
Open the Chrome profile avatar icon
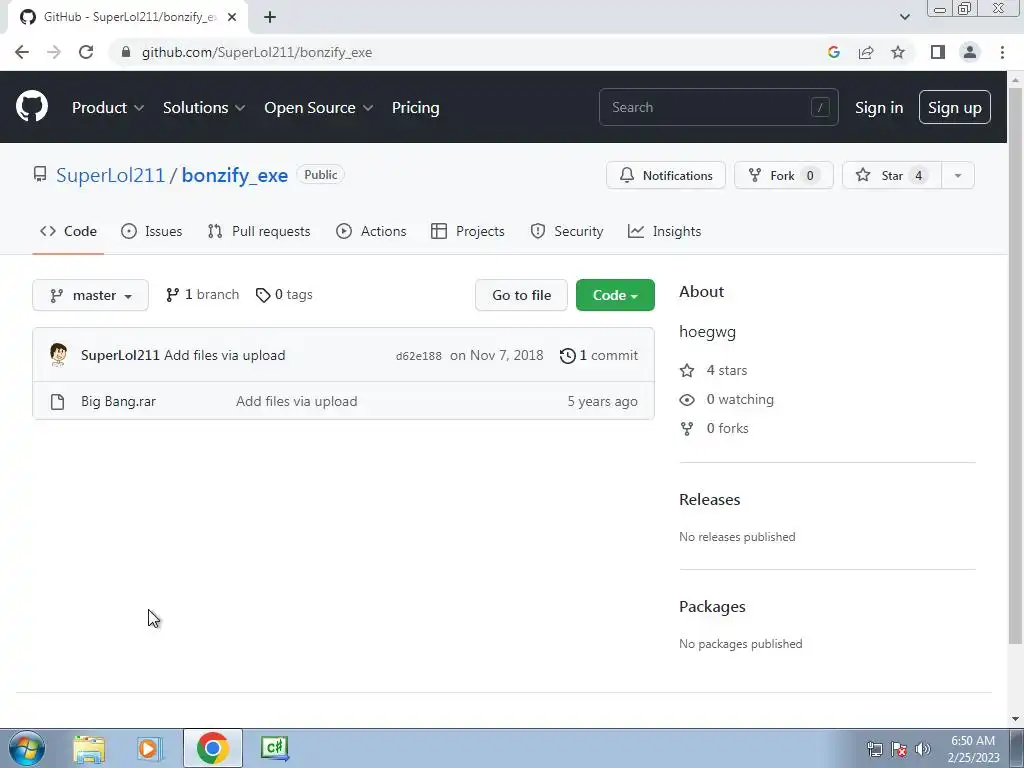tap(970, 52)
